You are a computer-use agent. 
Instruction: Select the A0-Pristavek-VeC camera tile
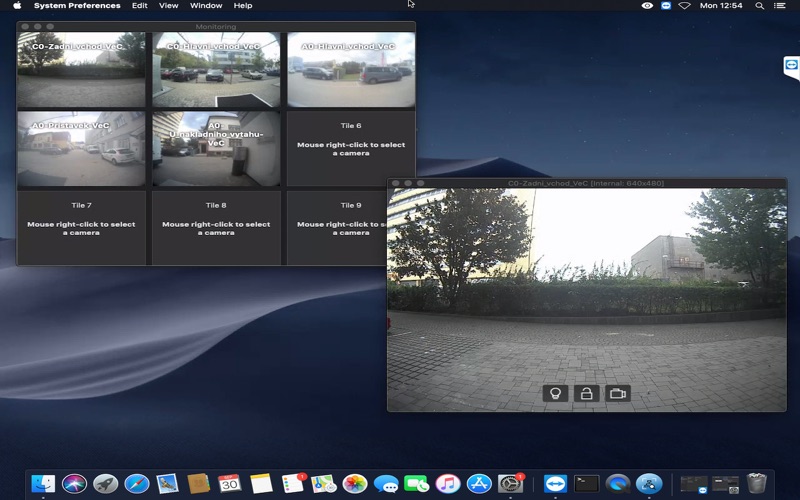[x=81, y=149]
